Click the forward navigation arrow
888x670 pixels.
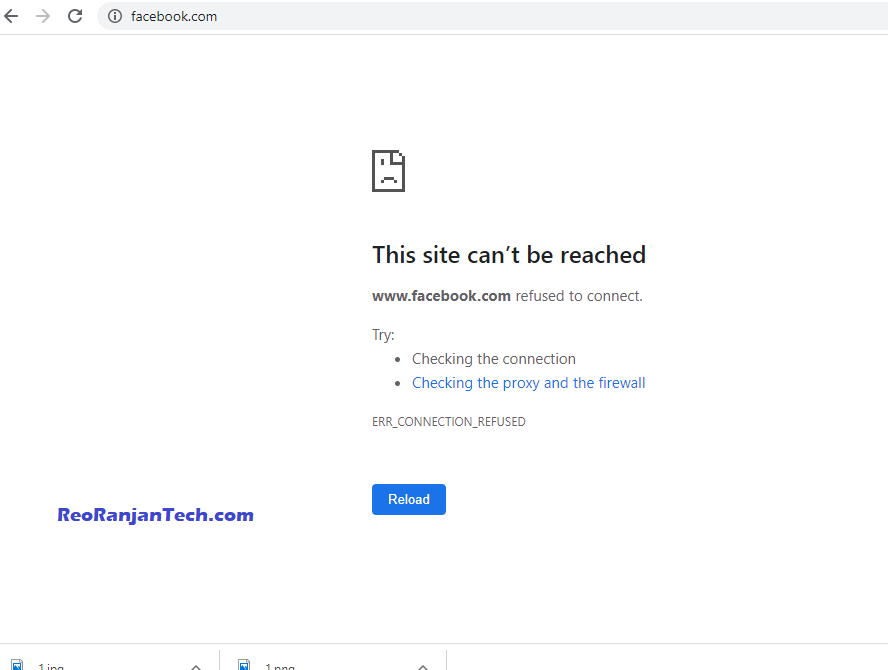[x=43, y=16]
